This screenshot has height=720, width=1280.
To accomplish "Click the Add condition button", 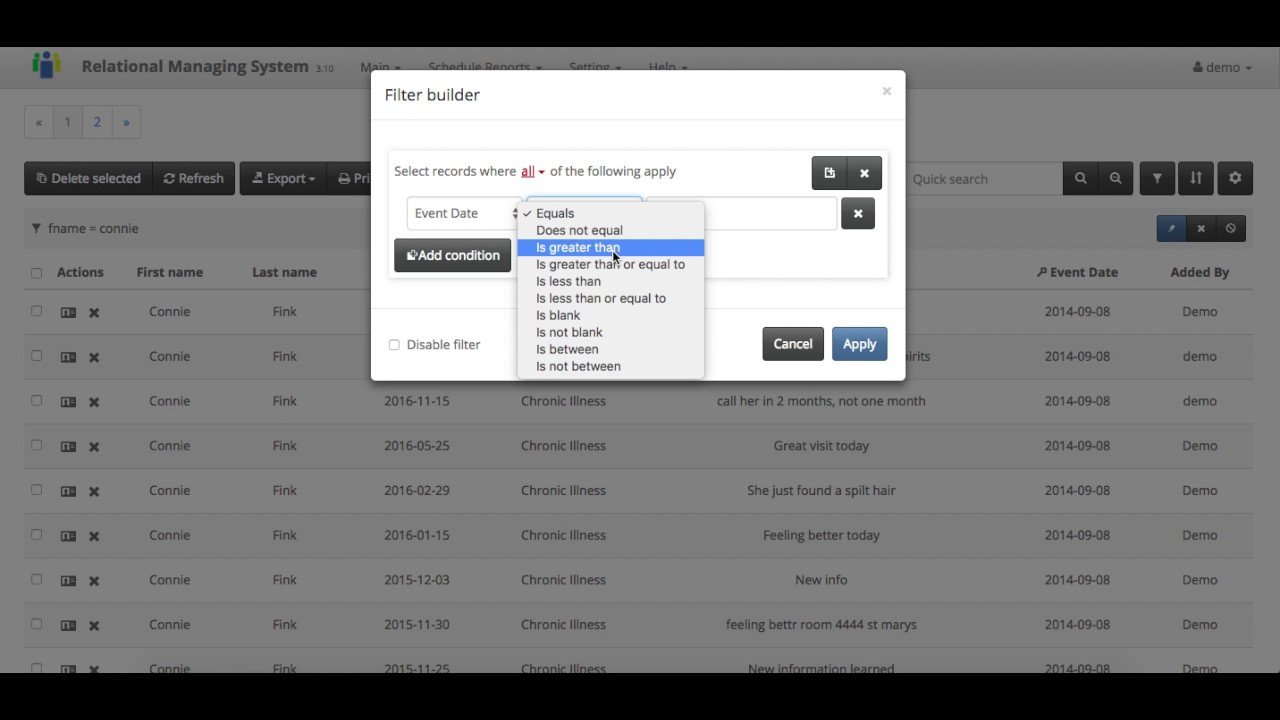I will pos(453,255).
